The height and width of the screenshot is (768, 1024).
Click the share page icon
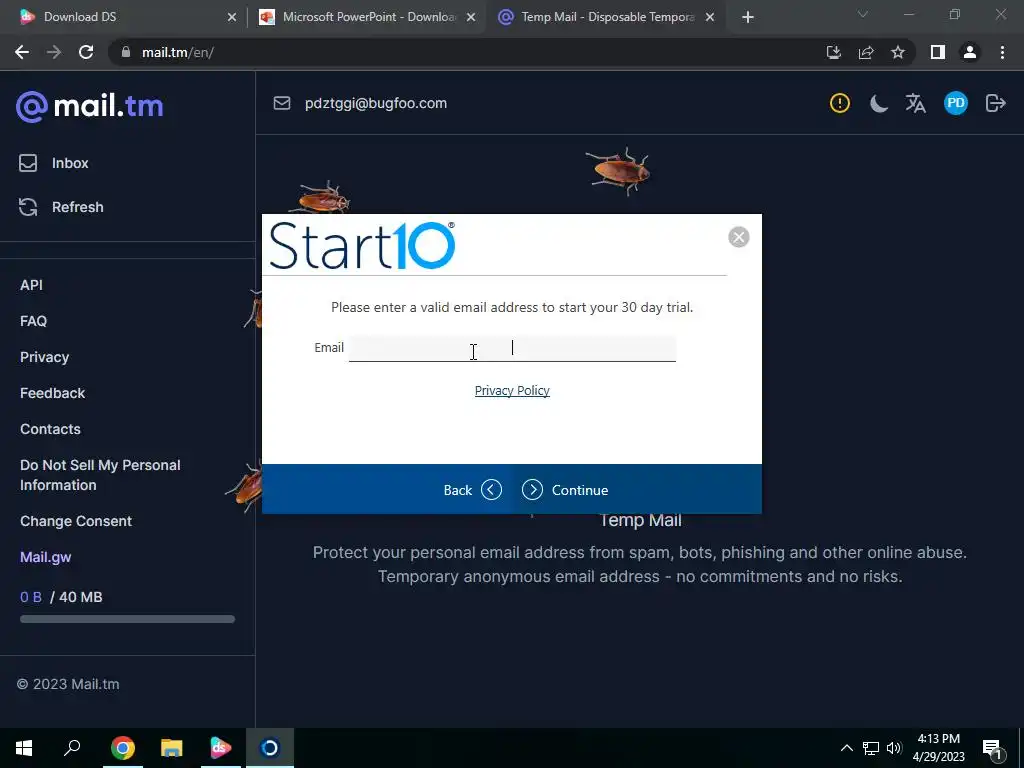(x=866, y=52)
